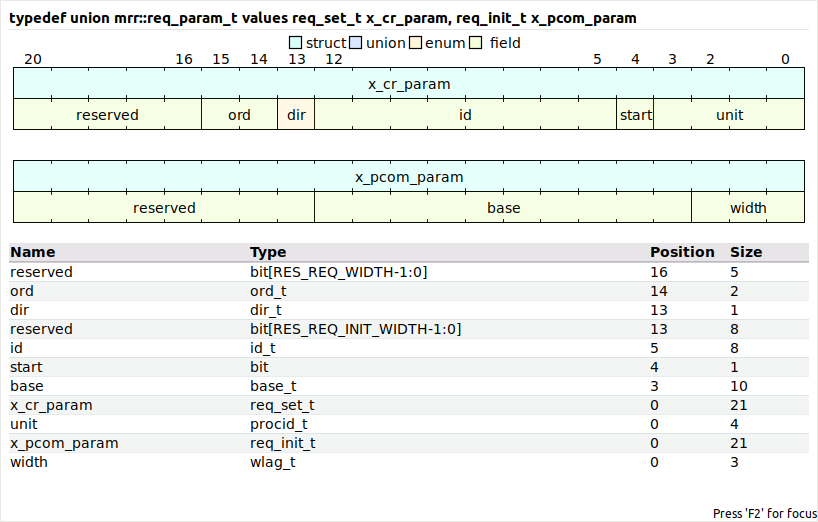Click the base field block in diagram
The width and height of the screenshot is (818, 522).
tap(503, 208)
